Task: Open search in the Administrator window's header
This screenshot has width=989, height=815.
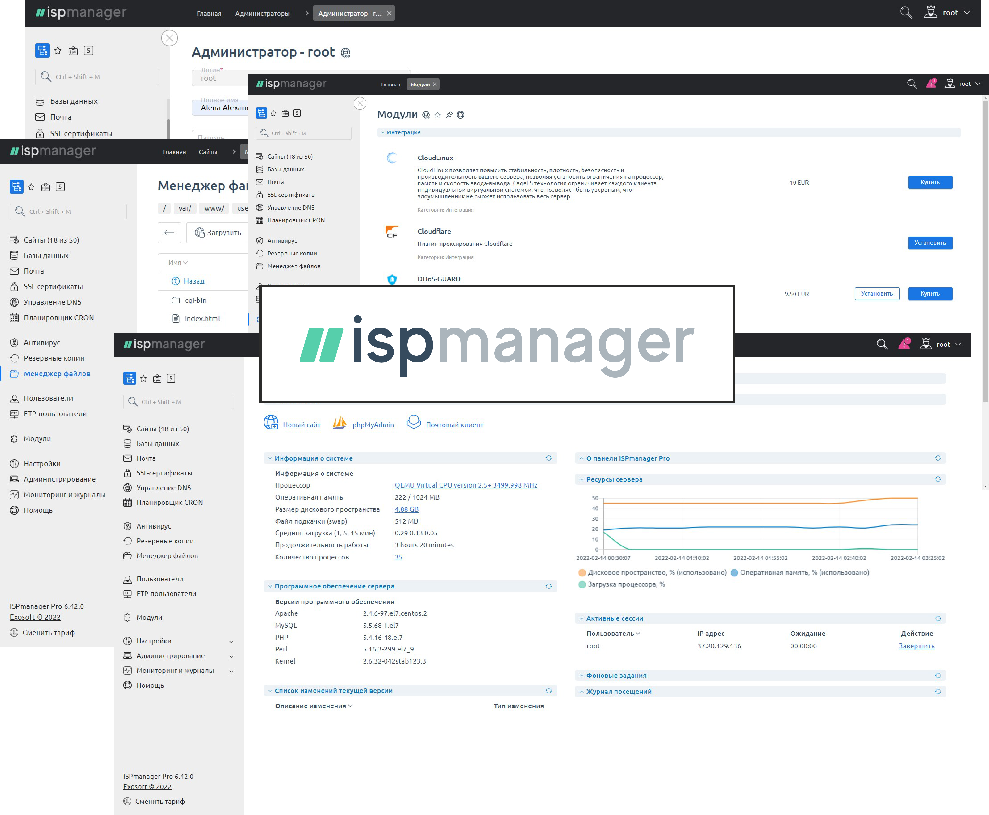Action: [906, 13]
